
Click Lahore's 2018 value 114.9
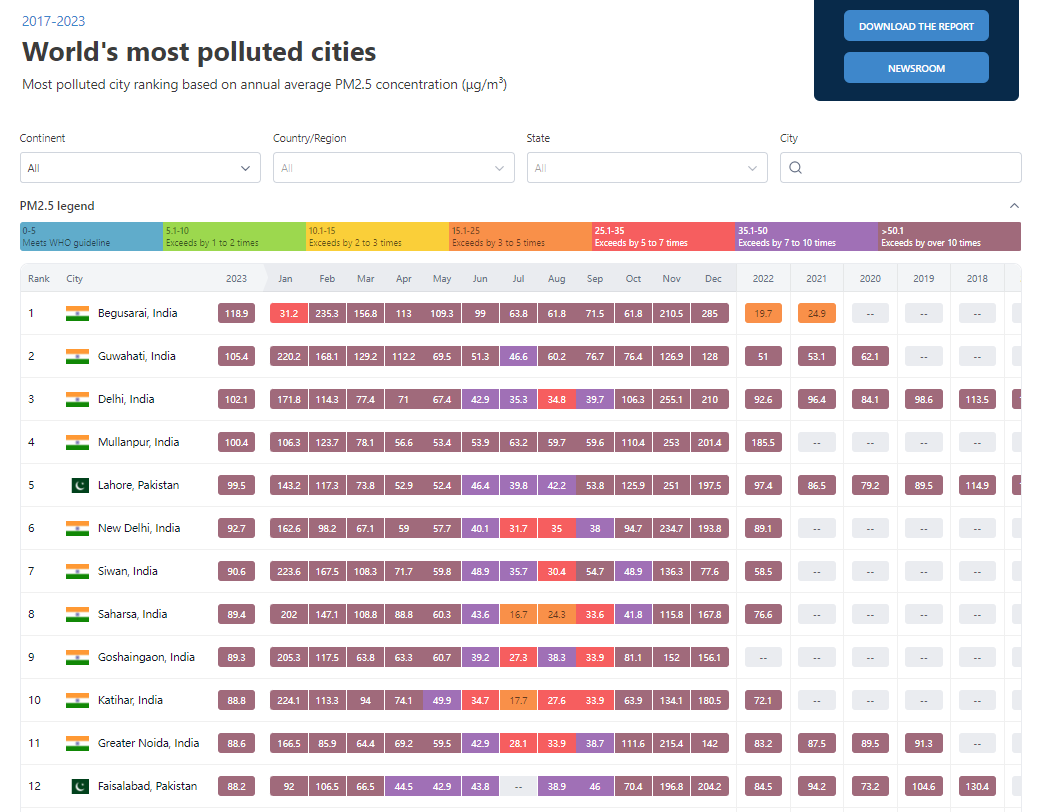point(977,486)
